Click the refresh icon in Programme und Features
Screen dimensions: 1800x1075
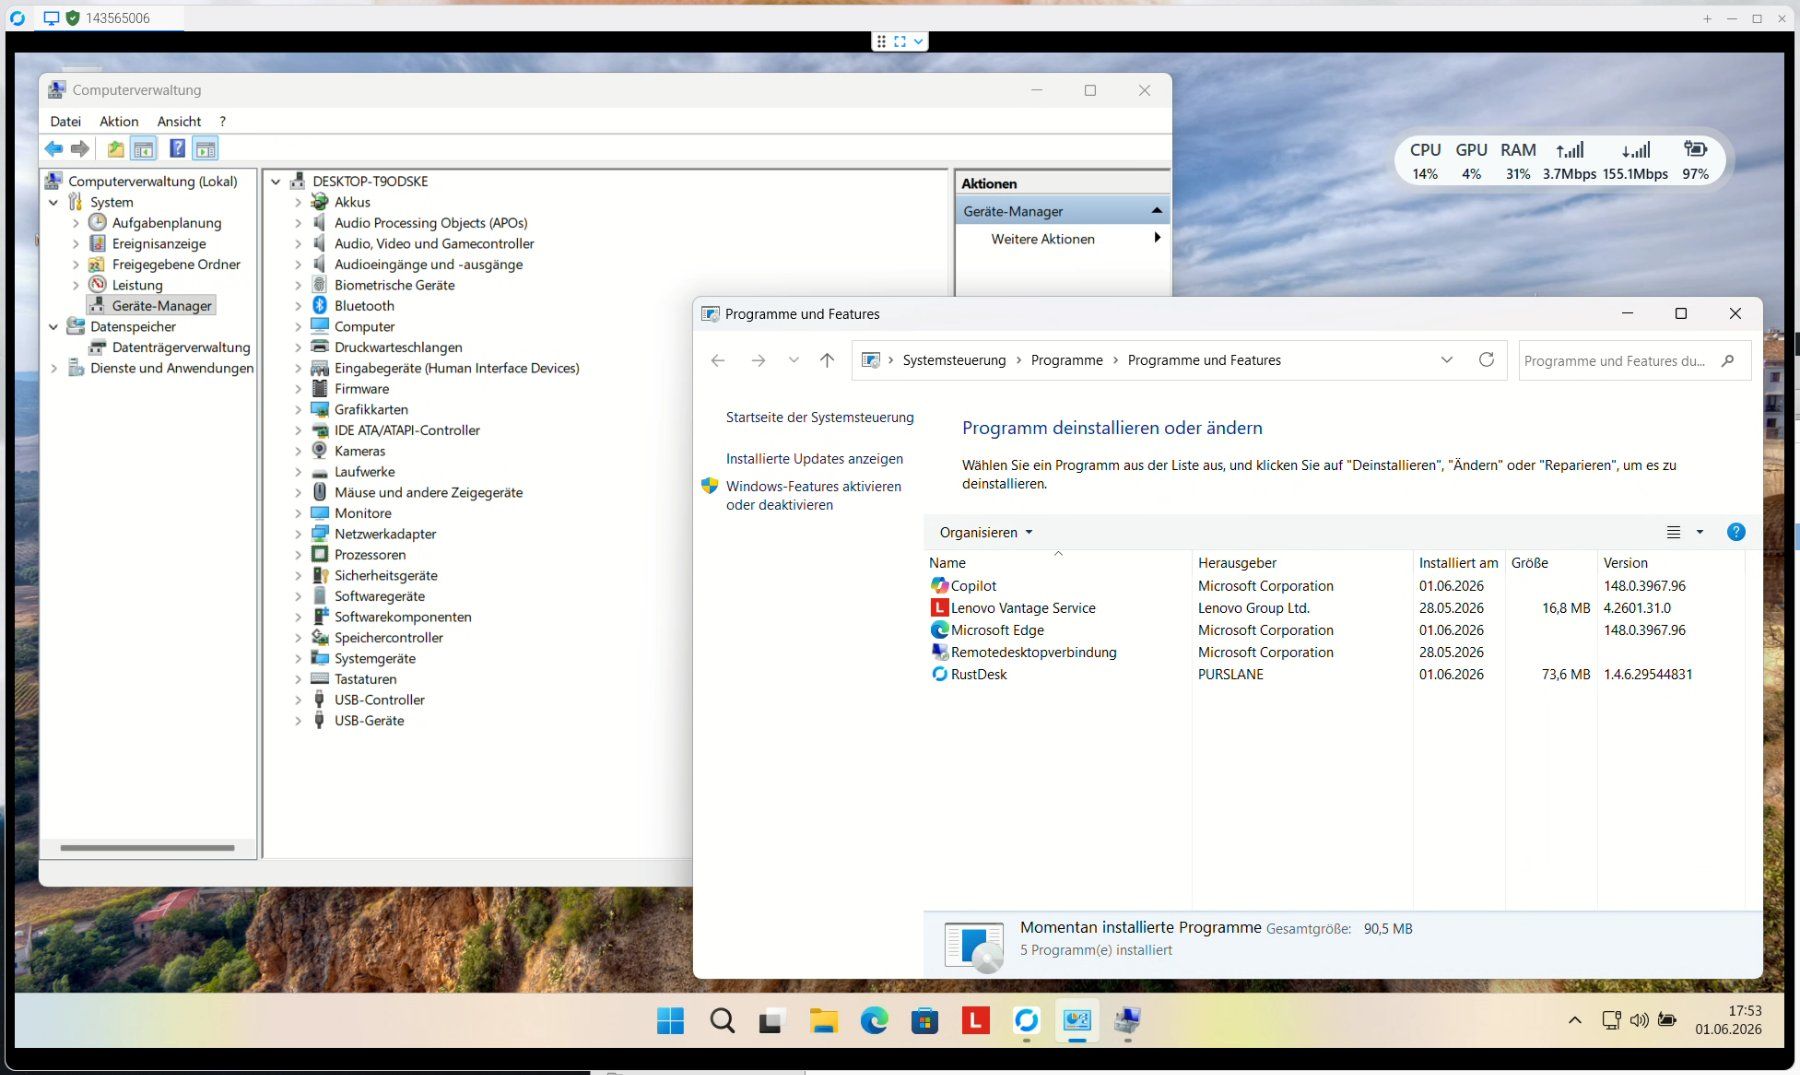click(1486, 360)
